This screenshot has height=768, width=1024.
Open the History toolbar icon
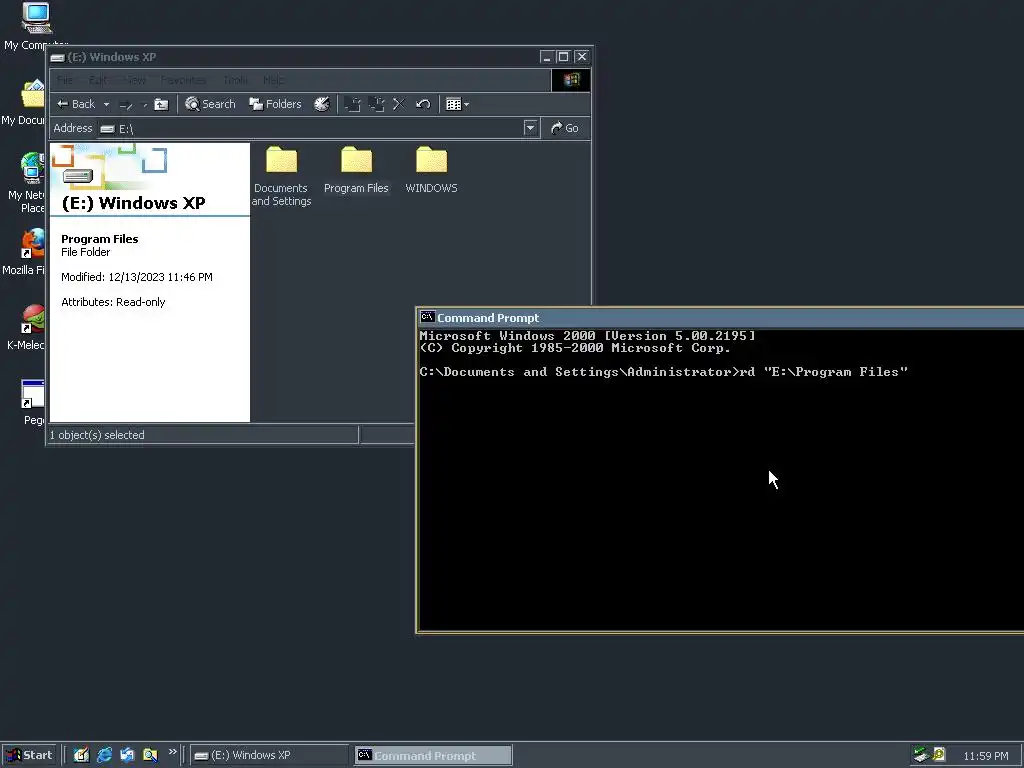[x=322, y=104]
